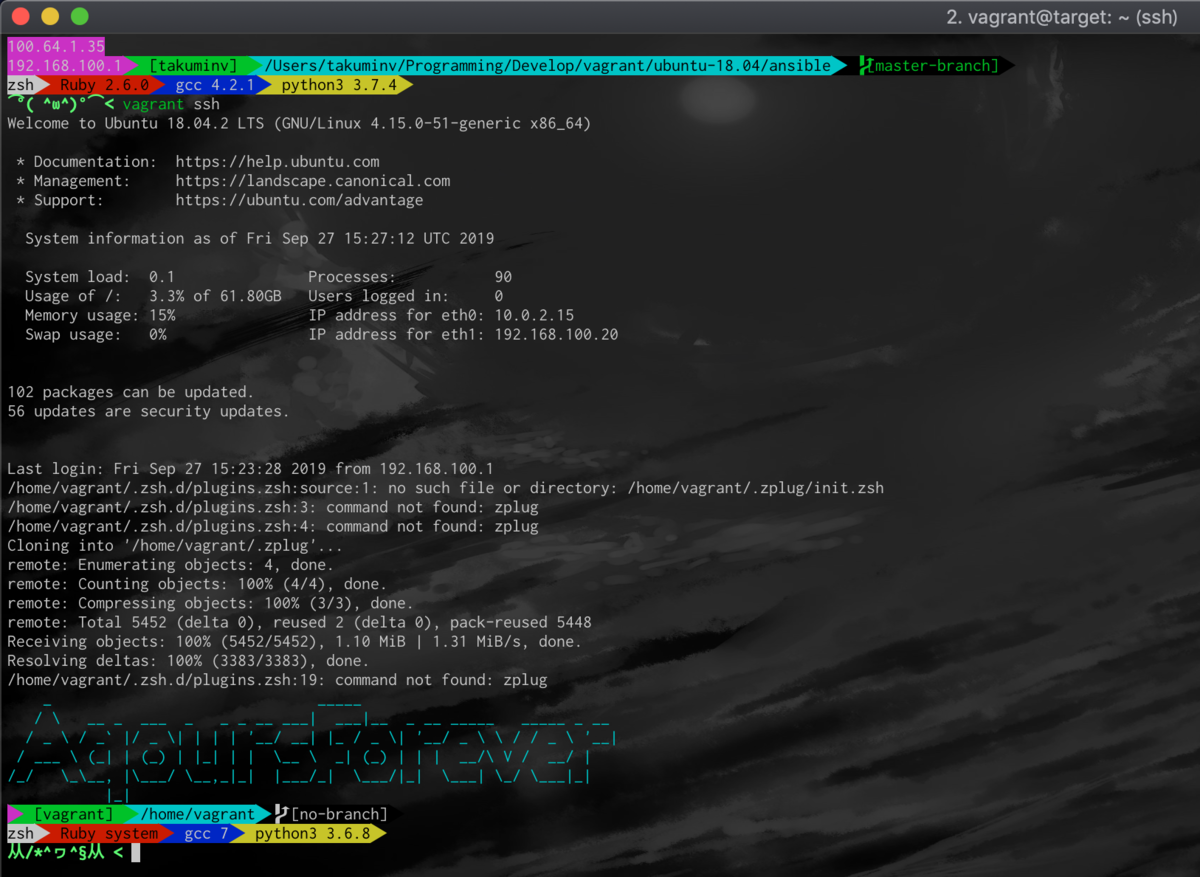Open the https://ubuntu.com/advantage link
This screenshot has height=877, width=1200.
(299, 200)
